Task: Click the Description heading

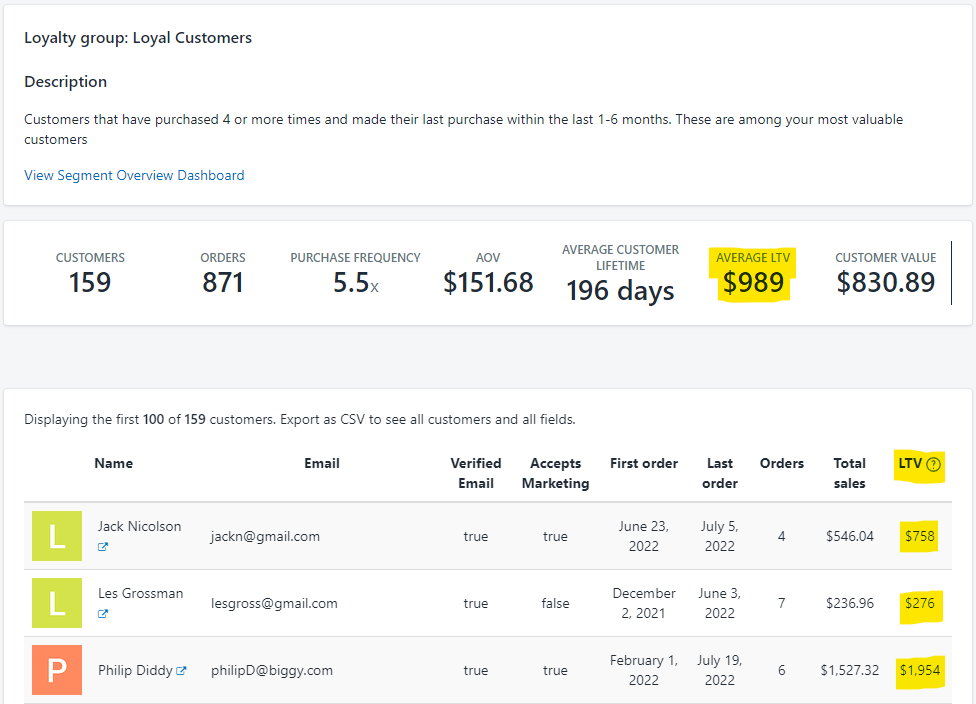Action: 65,82
